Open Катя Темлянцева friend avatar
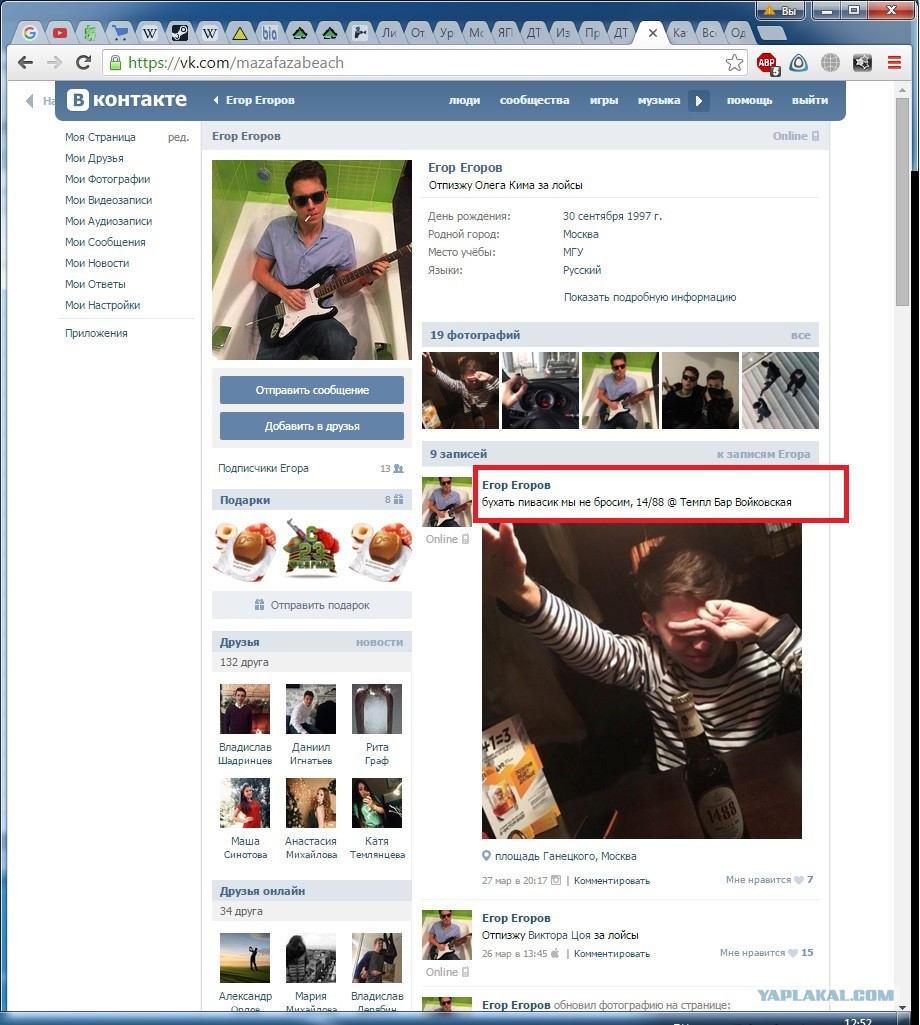Viewport: 920px width, 1025px height. coord(377,803)
